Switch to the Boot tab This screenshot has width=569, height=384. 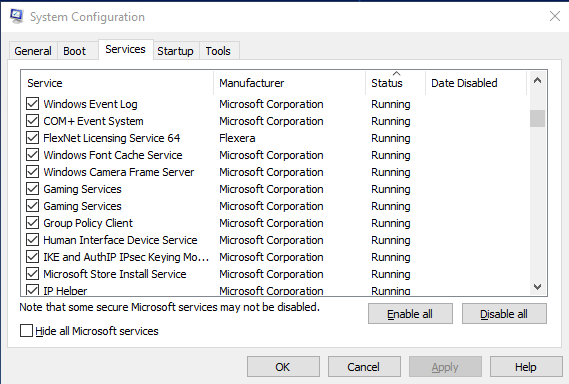point(74,51)
